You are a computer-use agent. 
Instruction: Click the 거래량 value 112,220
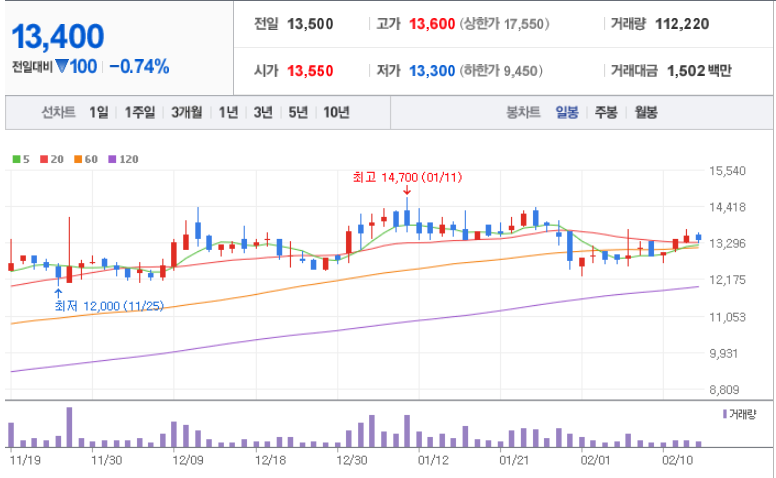682,24
